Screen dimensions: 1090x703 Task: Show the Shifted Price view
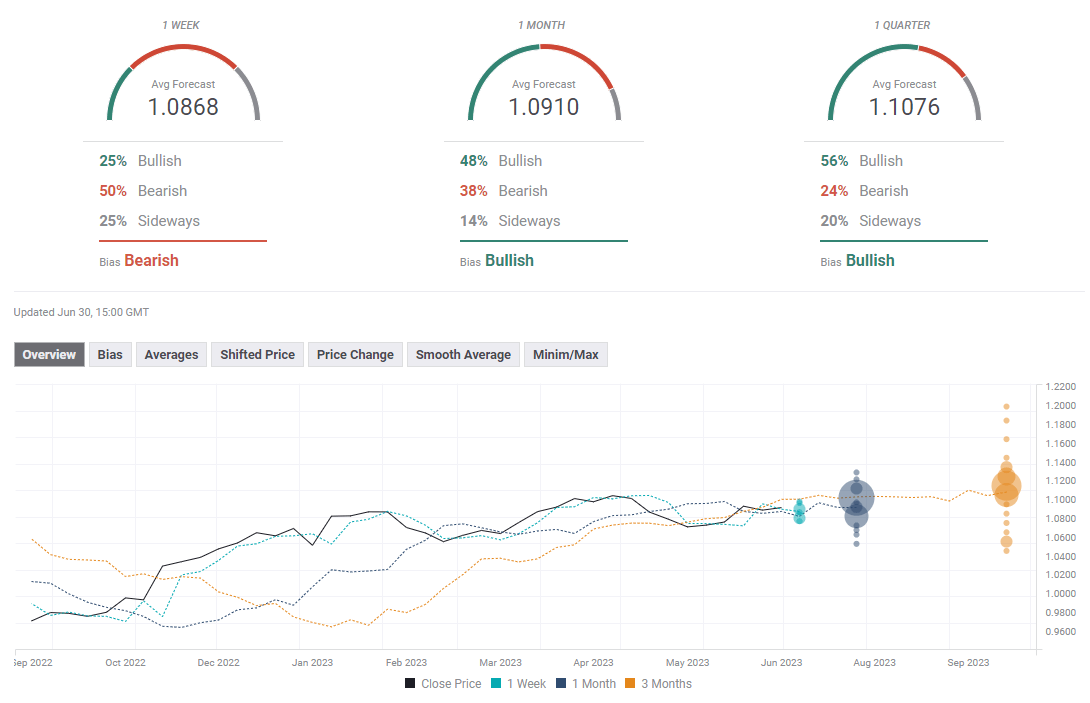pyautogui.click(x=257, y=355)
